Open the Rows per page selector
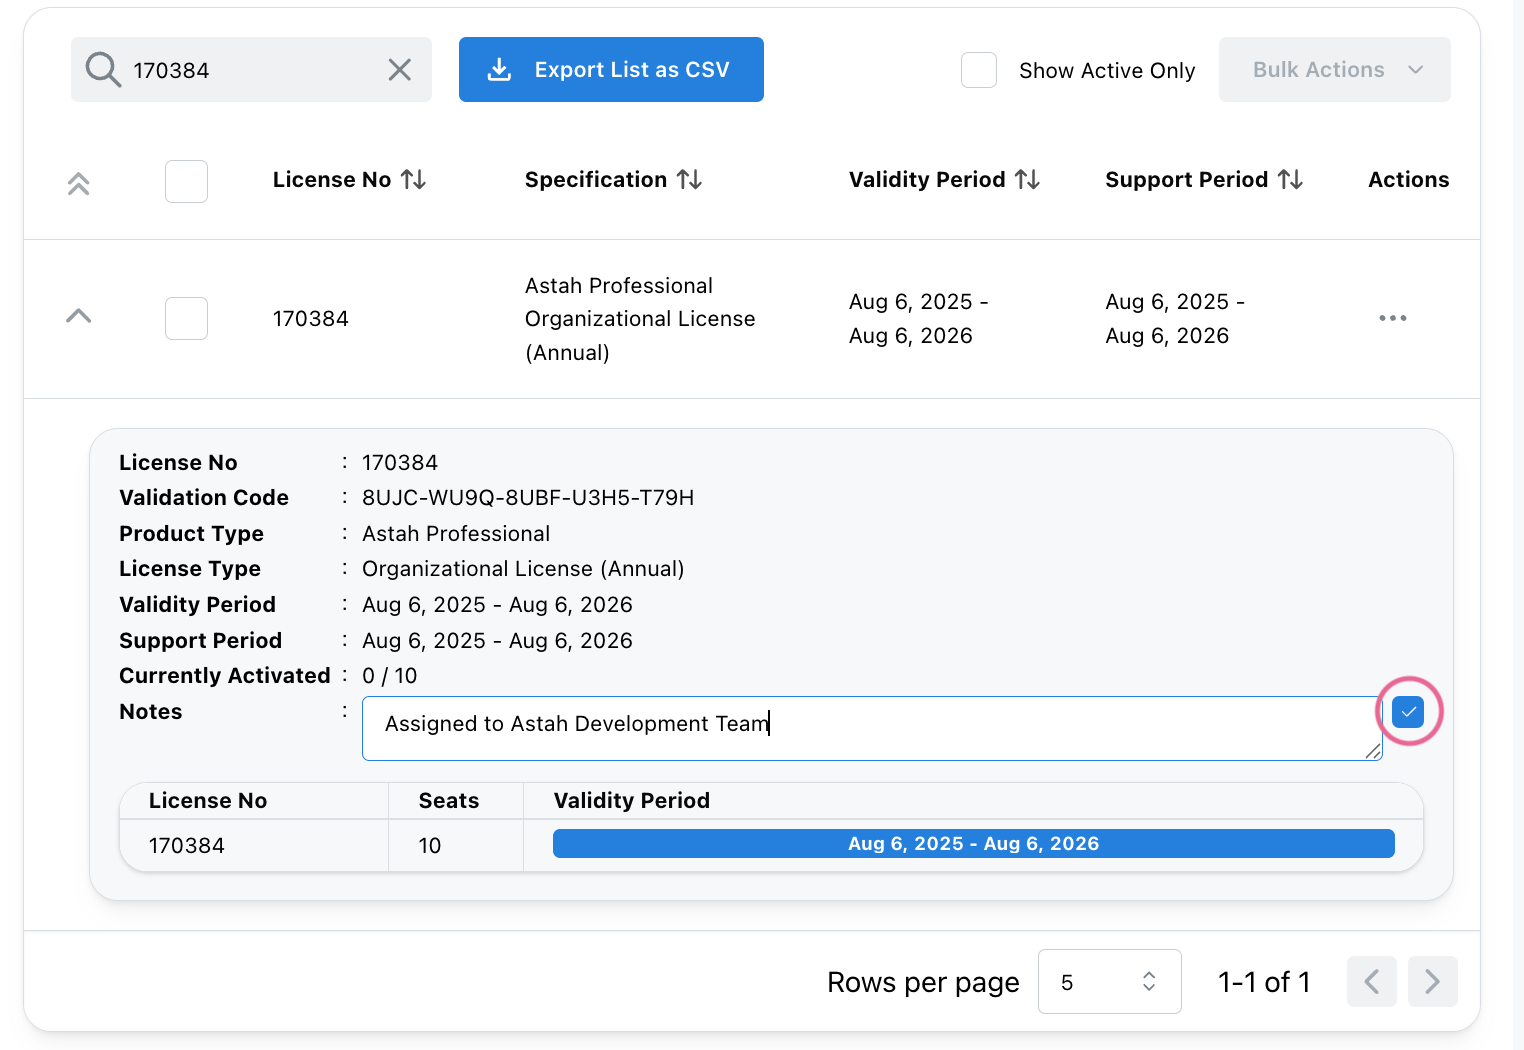This screenshot has width=1524, height=1050. pos(1109,982)
